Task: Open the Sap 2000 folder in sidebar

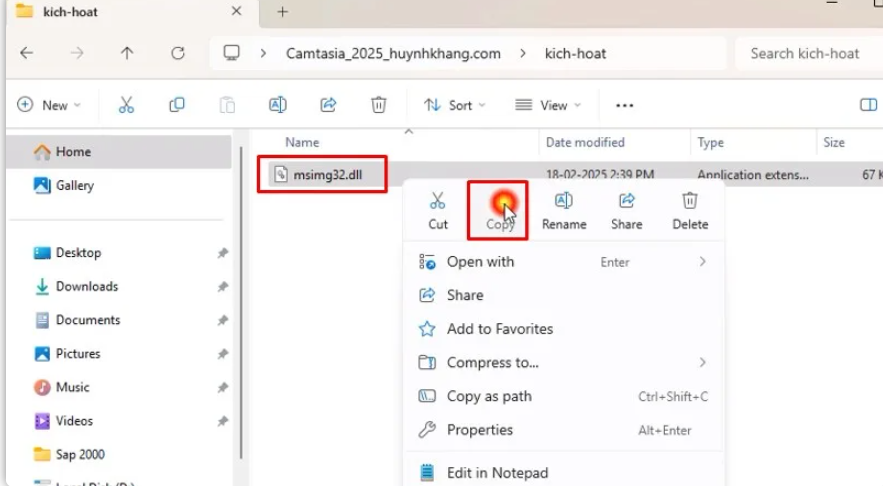Action: pyautogui.click(x=80, y=454)
